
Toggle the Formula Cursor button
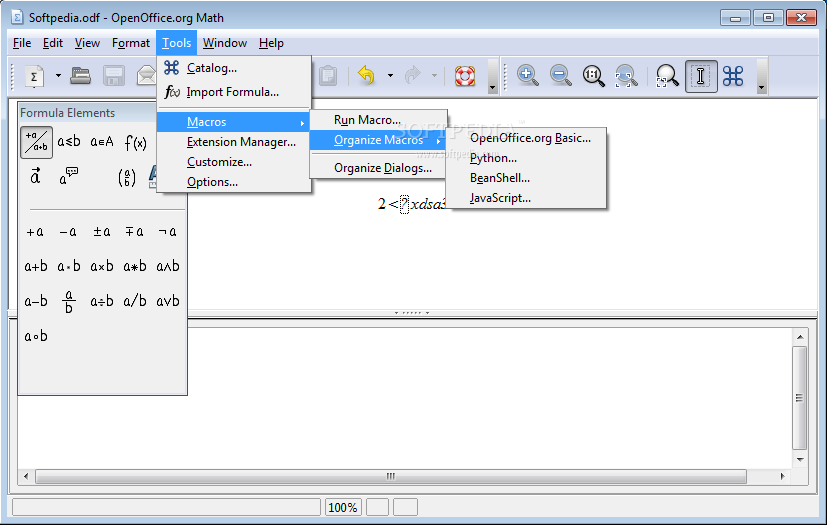701,76
